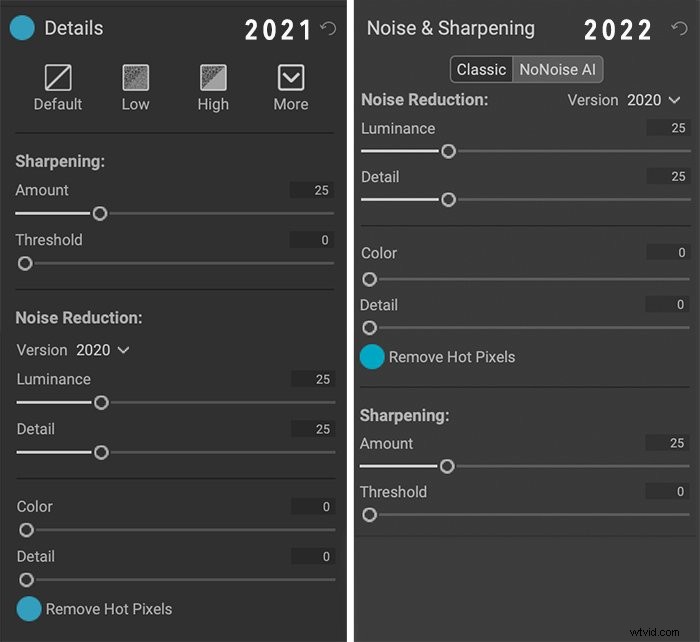
Task: Click the Color value field in 2022 pane
Action: pyautogui.click(x=667, y=252)
